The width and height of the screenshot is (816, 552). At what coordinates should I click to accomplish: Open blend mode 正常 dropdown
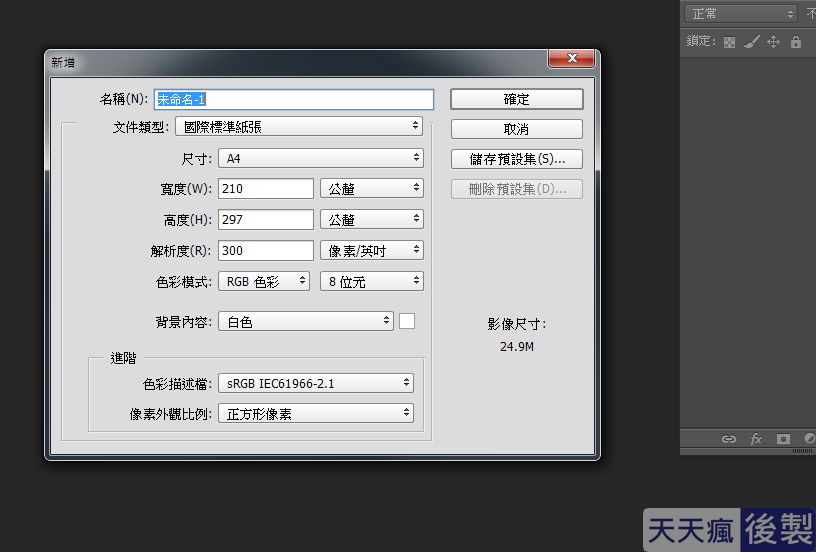click(x=741, y=14)
